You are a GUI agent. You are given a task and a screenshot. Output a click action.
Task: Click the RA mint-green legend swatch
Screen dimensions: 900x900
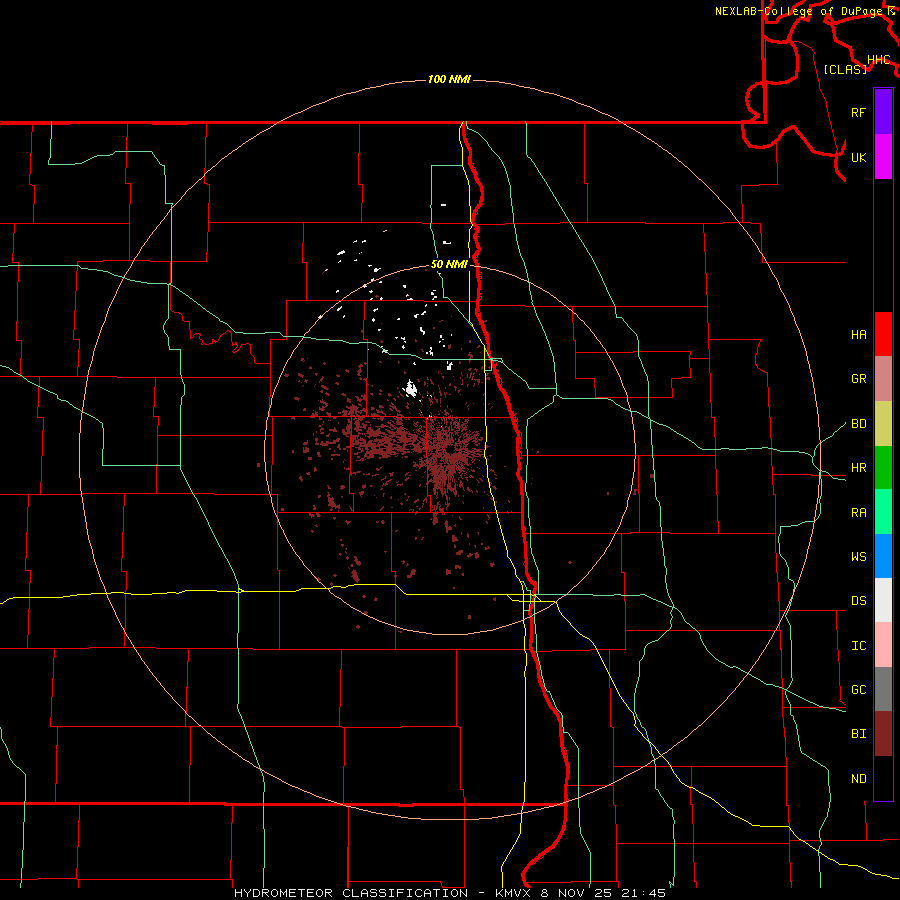[883, 511]
